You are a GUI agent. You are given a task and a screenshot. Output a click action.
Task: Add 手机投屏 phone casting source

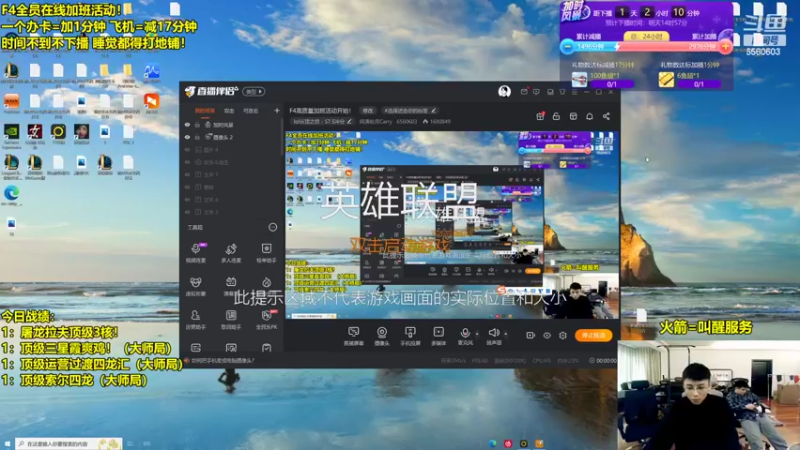point(410,336)
